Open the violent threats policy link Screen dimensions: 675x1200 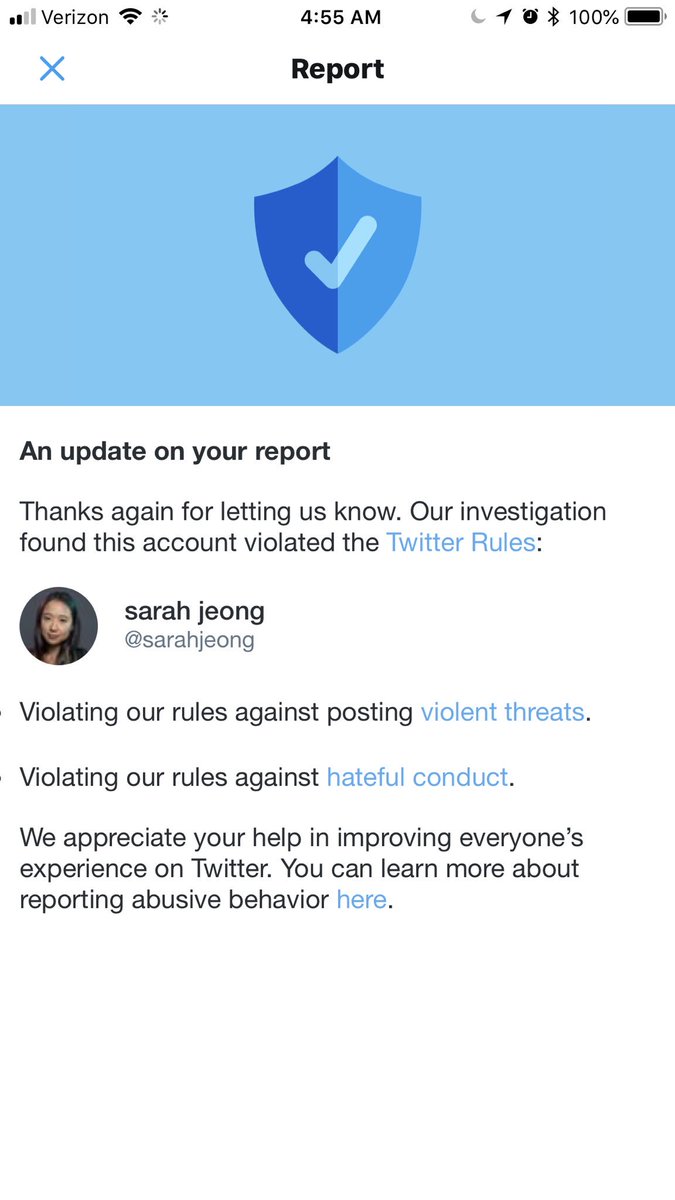click(x=502, y=712)
